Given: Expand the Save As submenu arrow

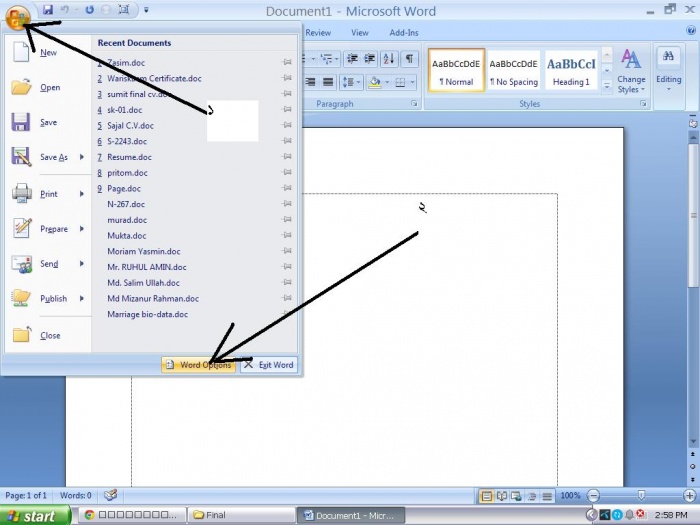Looking at the screenshot, I should point(82,157).
